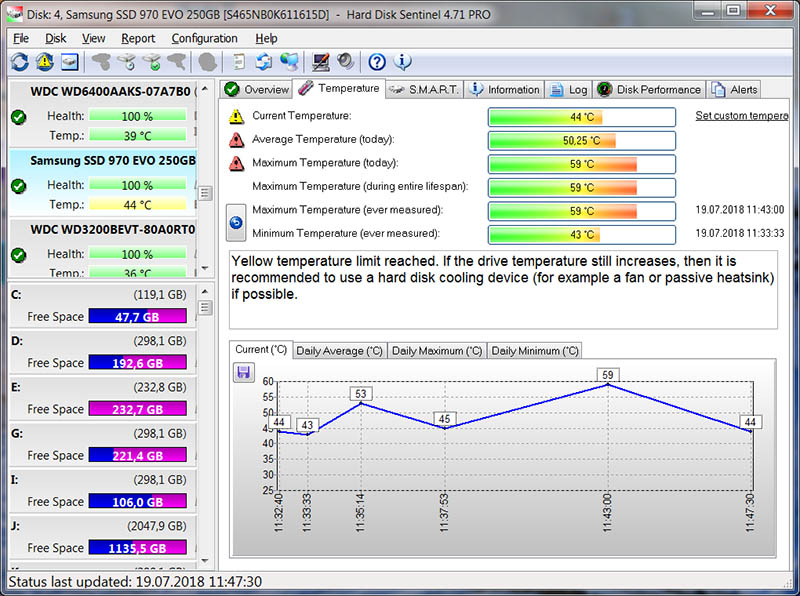Click the disk list scroll down arrow
The width and height of the screenshot is (800, 596).
point(205,268)
